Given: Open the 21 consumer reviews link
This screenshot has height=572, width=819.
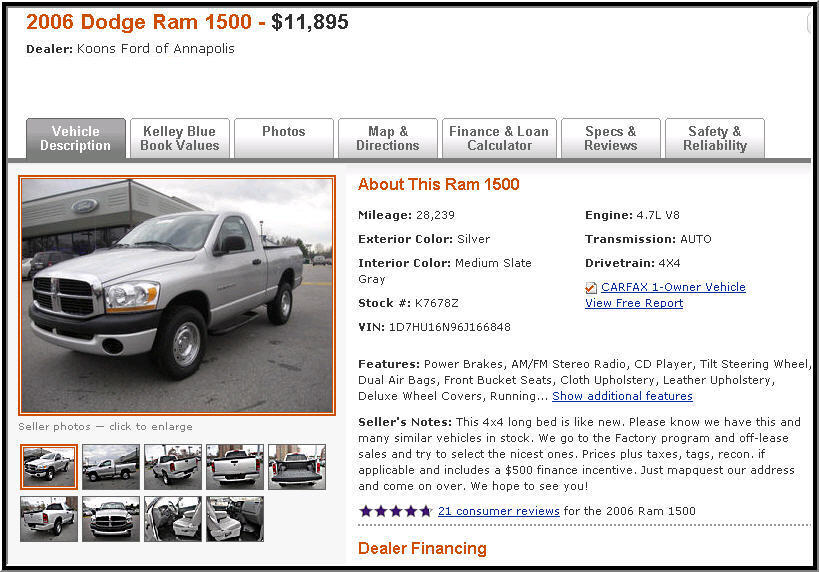Looking at the screenshot, I should 498,511.
